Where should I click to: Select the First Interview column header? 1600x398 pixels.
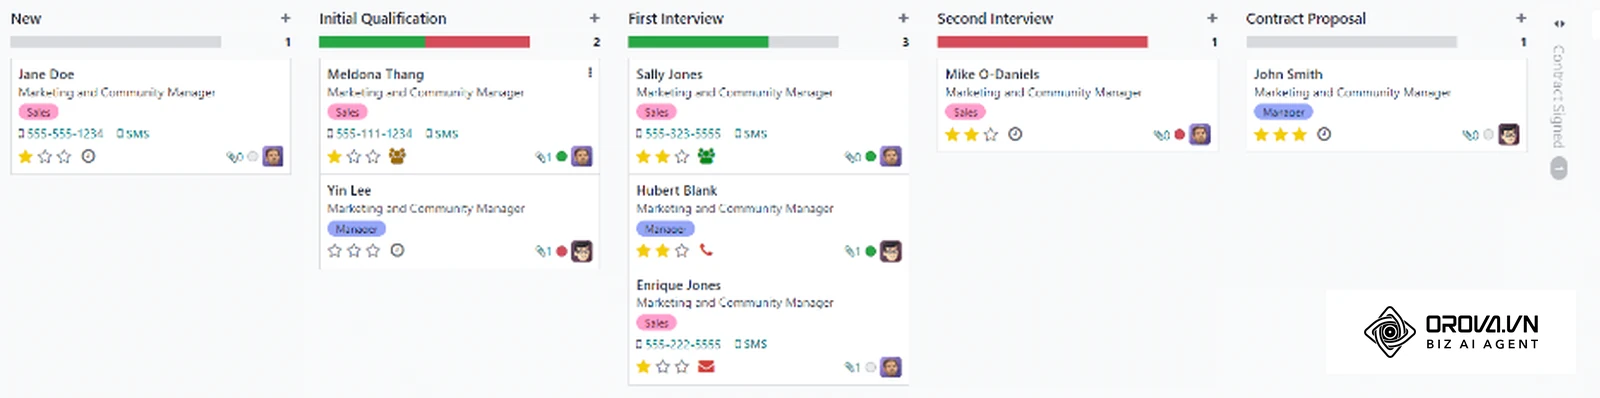[x=676, y=18]
